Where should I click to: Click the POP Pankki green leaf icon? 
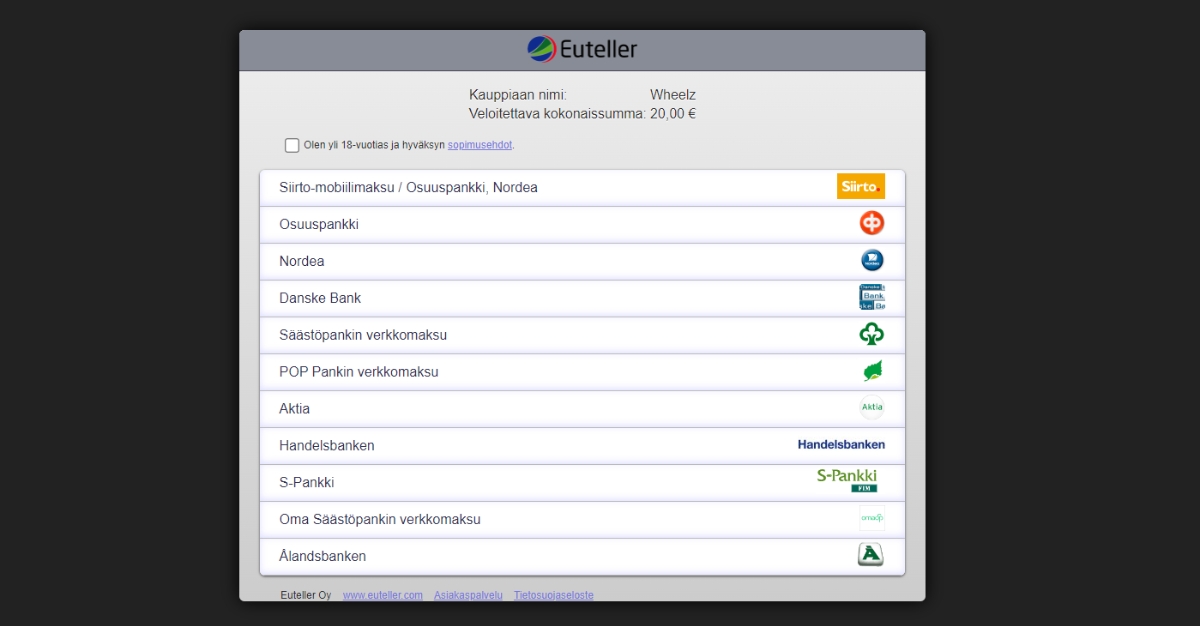(x=872, y=372)
